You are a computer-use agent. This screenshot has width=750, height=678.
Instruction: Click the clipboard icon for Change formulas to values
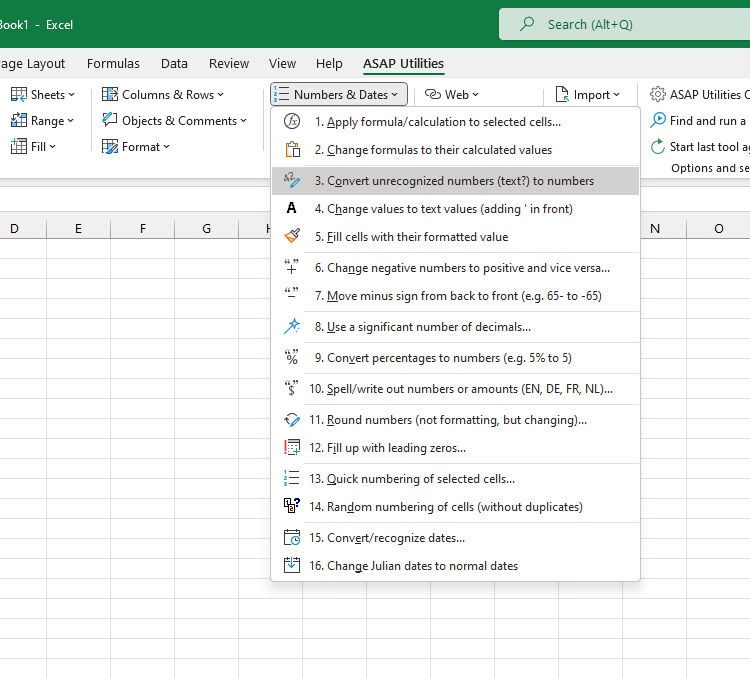click(292, 150)
